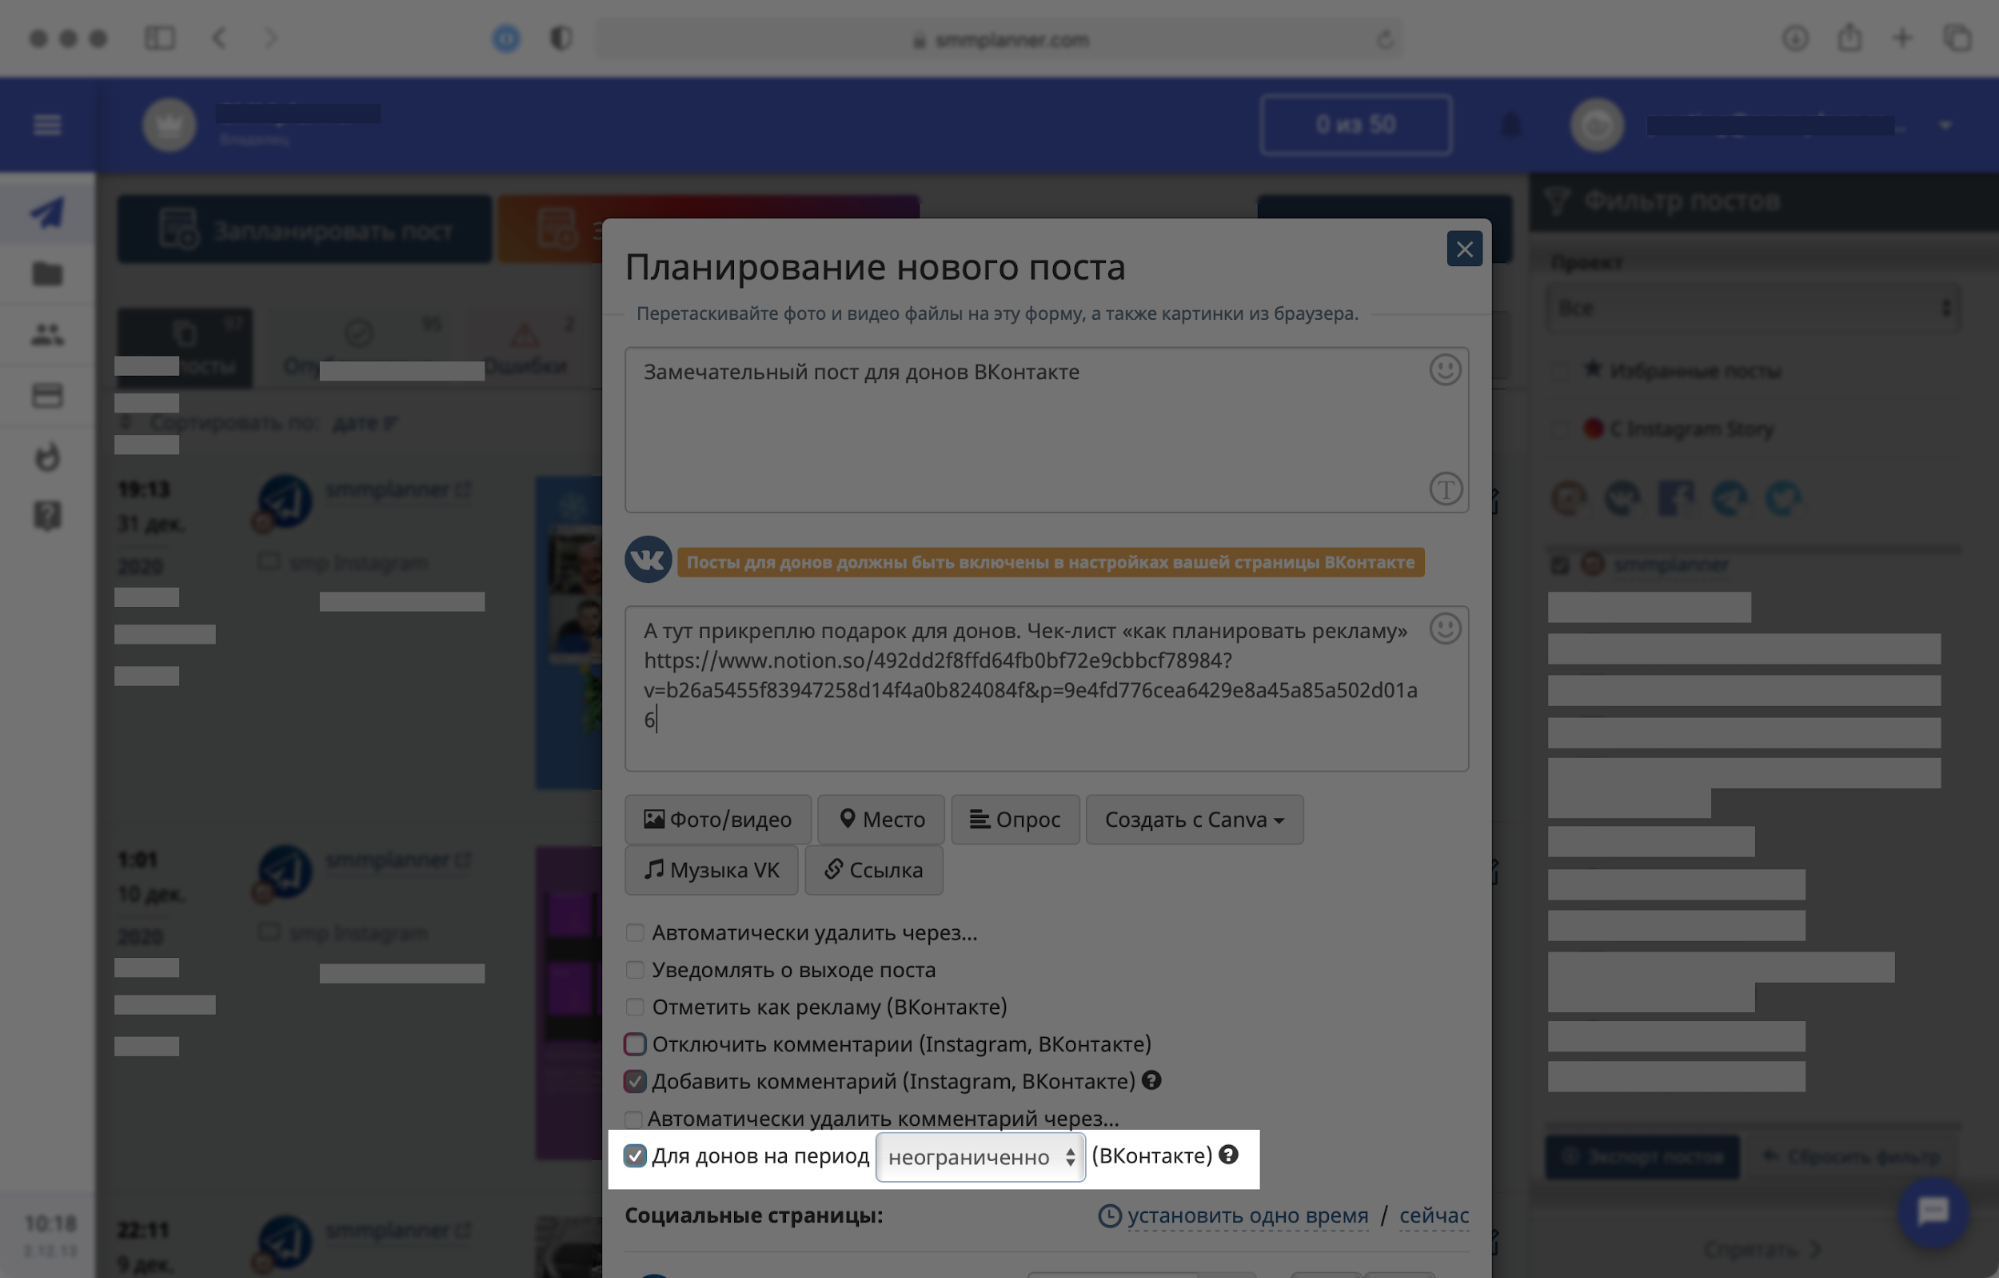Viewport: 1999px width, 1278px height.
Task: Check Отметить как рекламу (ВКонтакте)
Action: click(635, 1007)
